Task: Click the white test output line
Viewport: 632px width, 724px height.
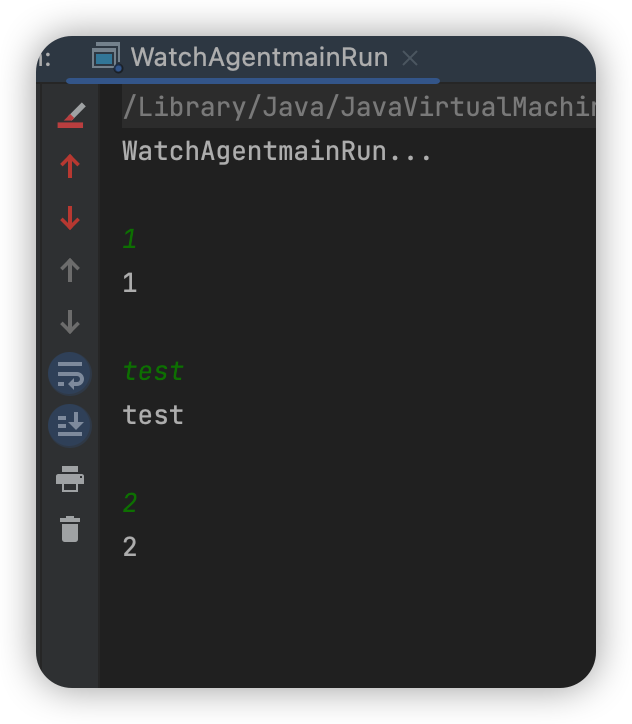Action: [153, 415]
